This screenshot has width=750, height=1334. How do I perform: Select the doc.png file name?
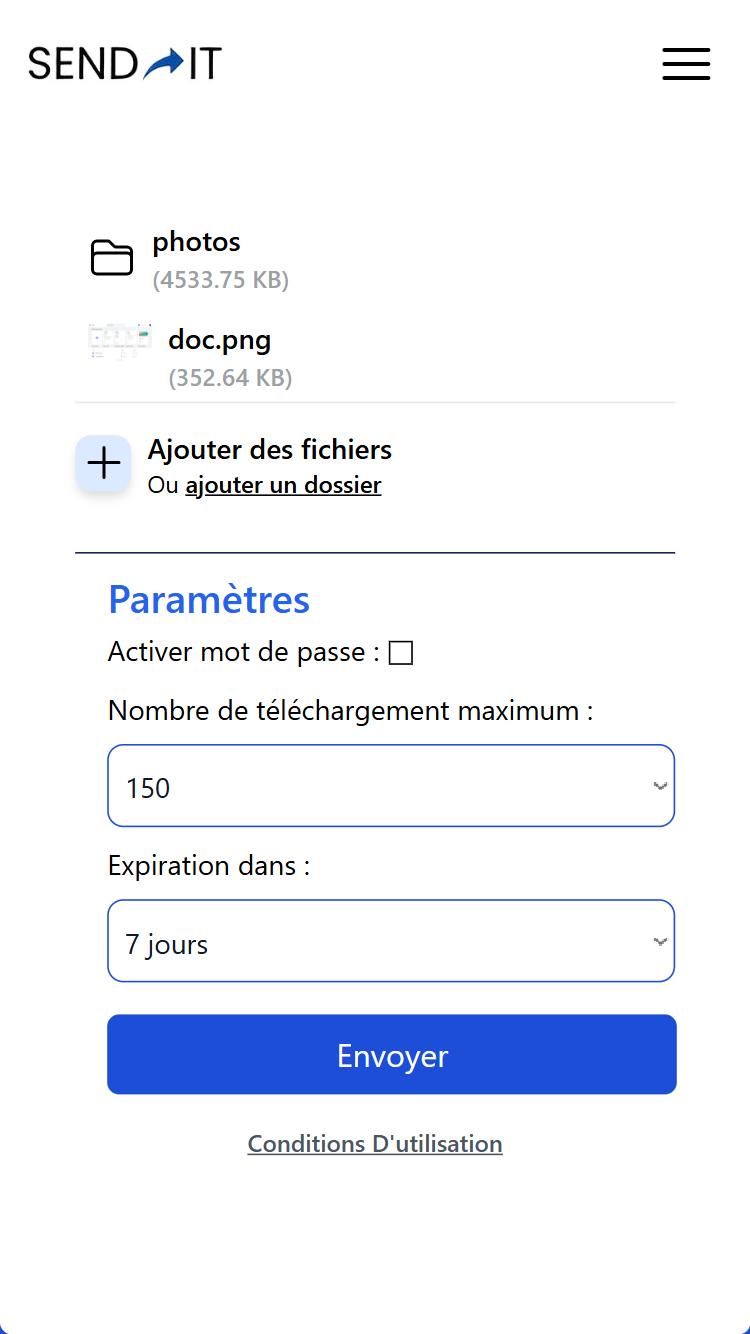[220, 340]
